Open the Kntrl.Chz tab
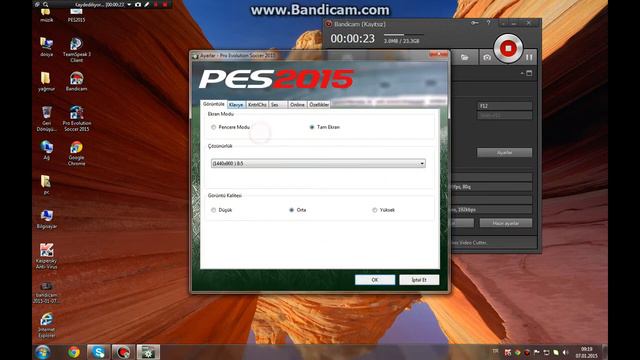This screenshot has width=640, height=360. 257,105
